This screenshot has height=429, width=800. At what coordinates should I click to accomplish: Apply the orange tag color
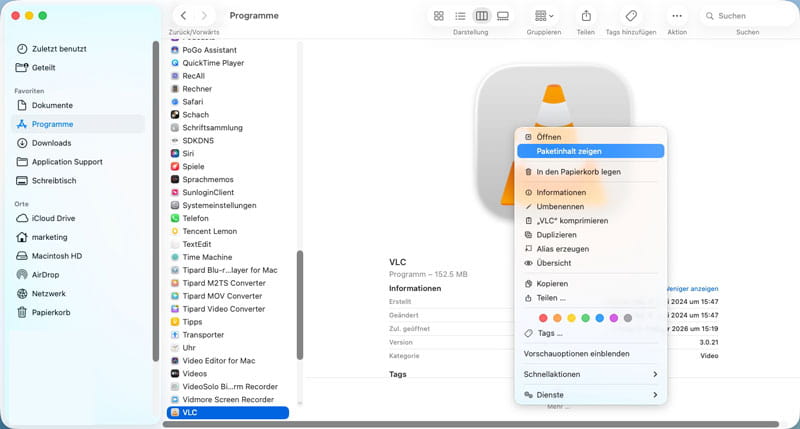[557, 318]
